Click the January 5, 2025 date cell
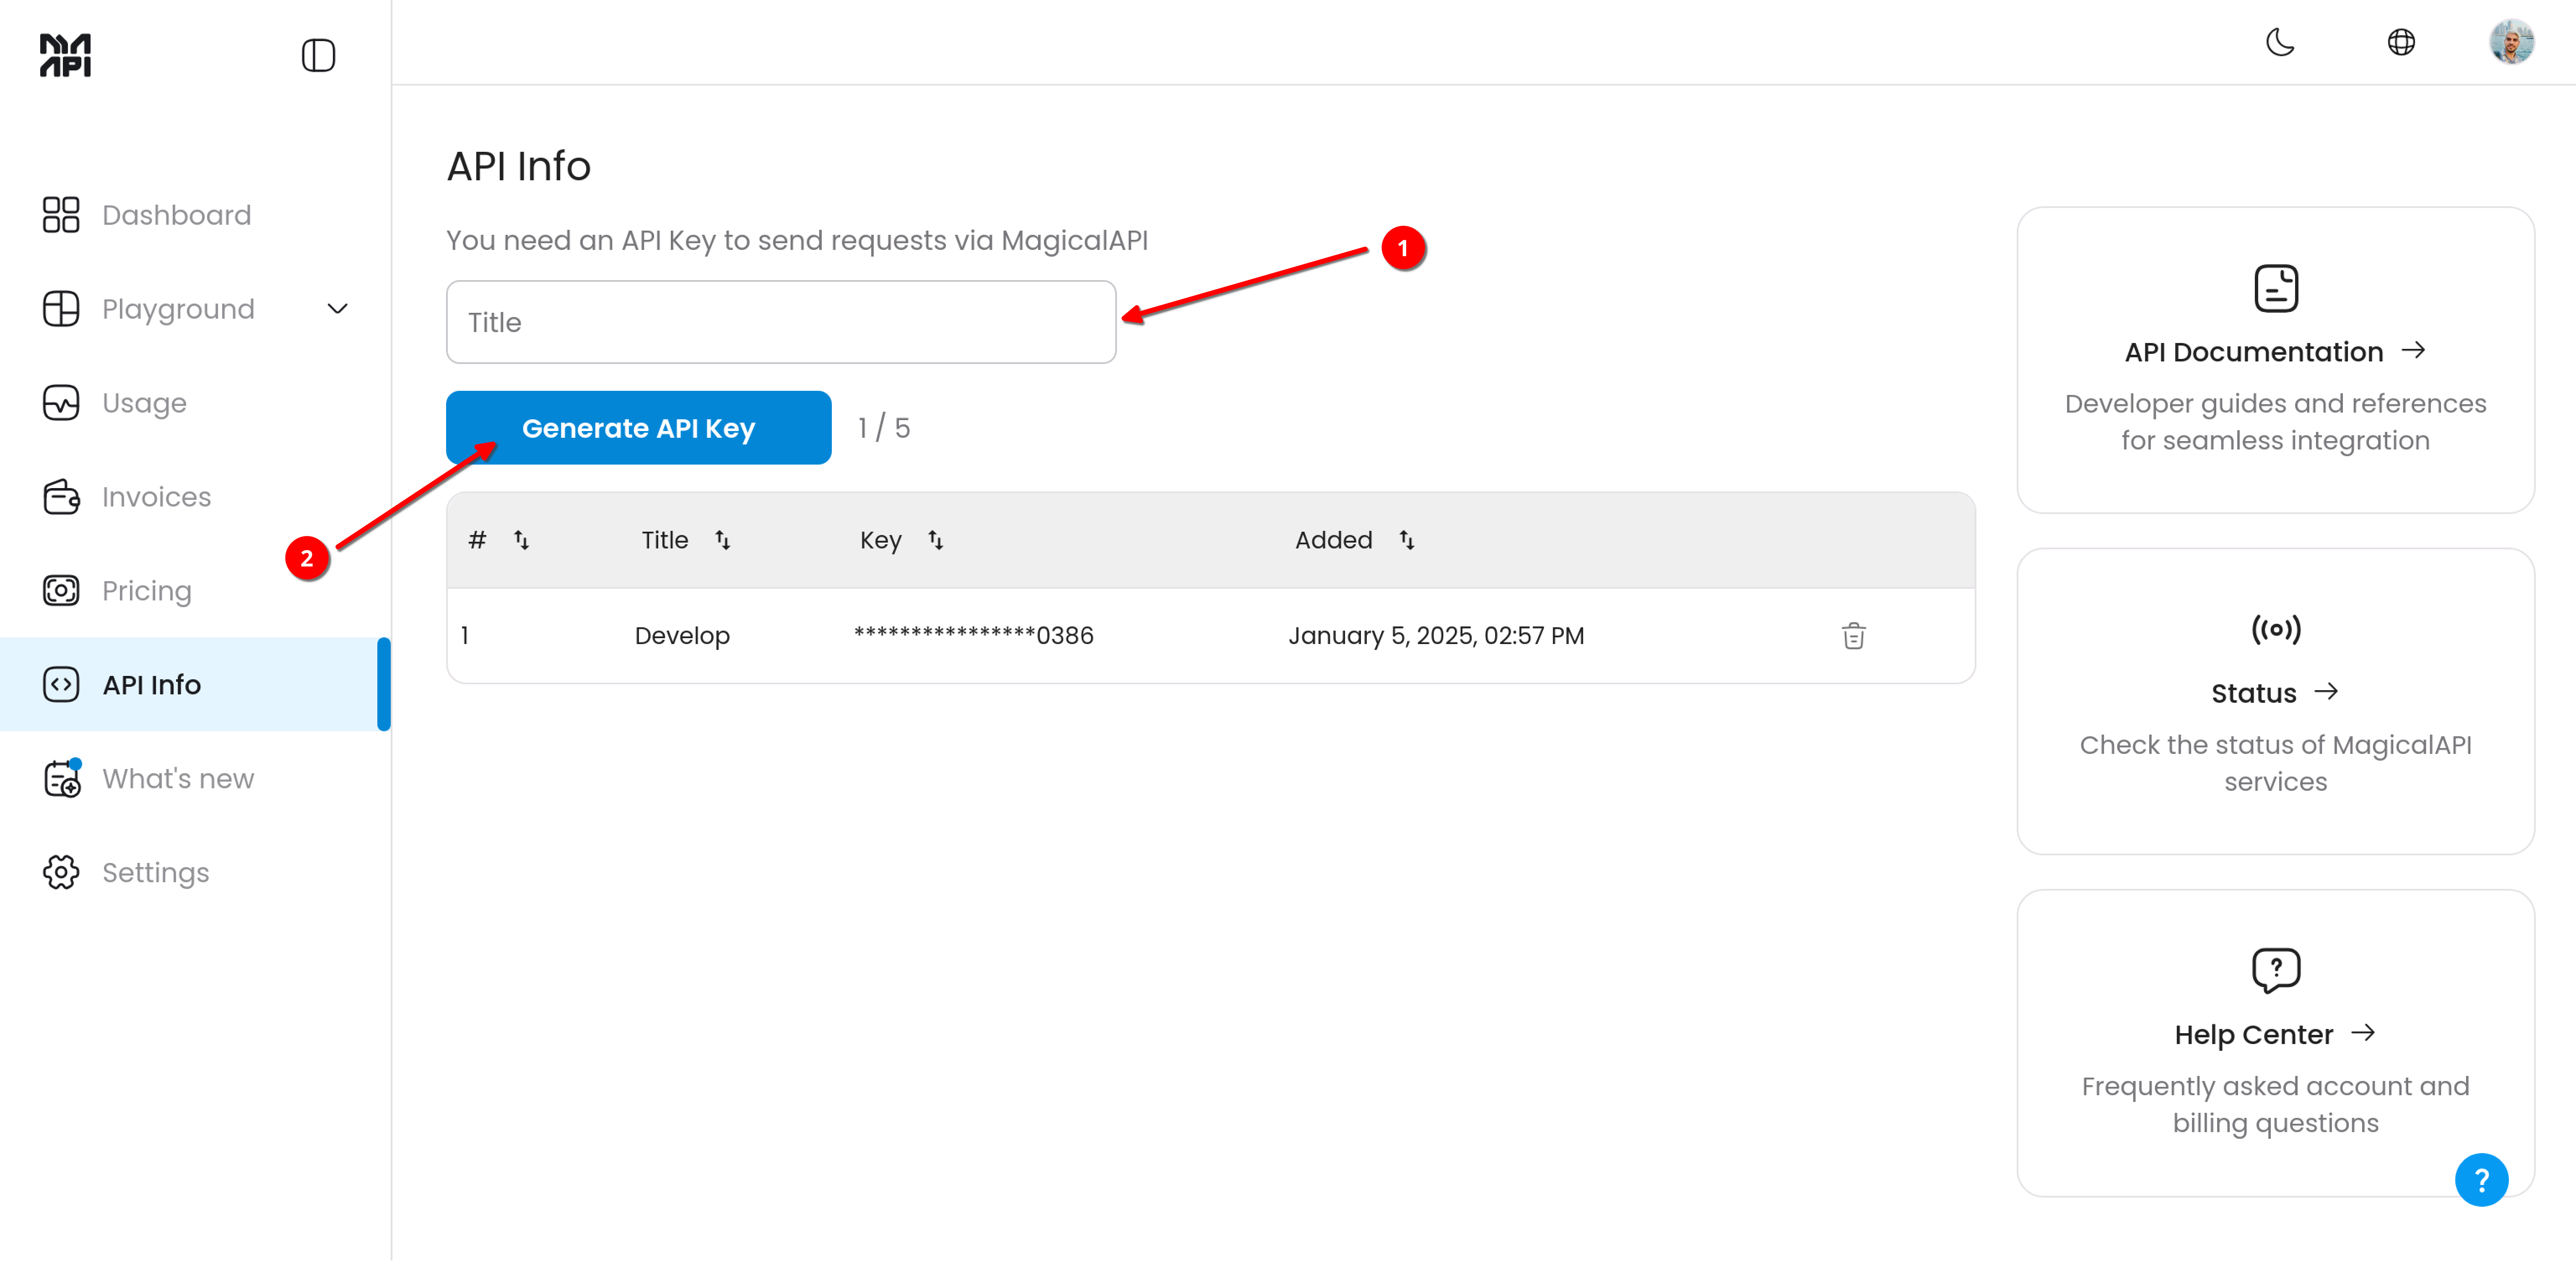2576x1273 pixels. coord(1436,636)
